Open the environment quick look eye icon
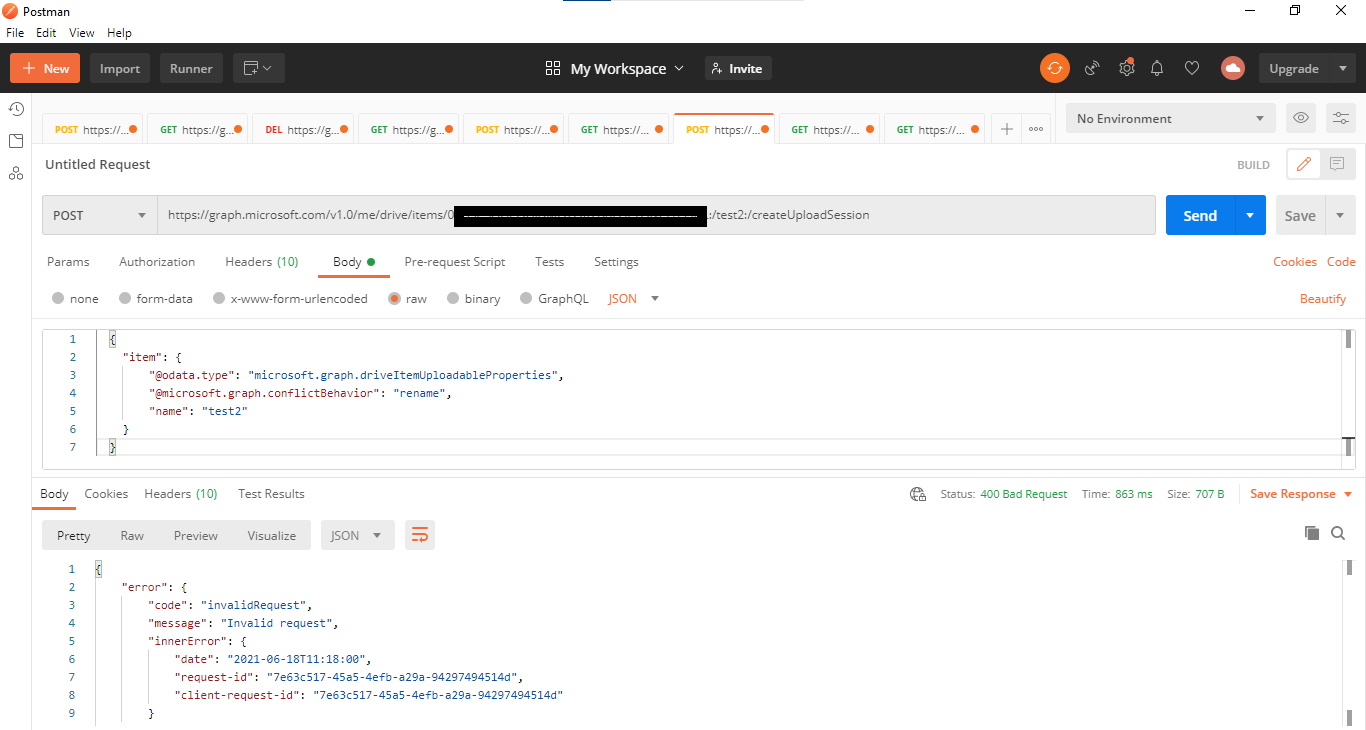The width and height of the screenshot is (1366, 730). [1301, 118]
